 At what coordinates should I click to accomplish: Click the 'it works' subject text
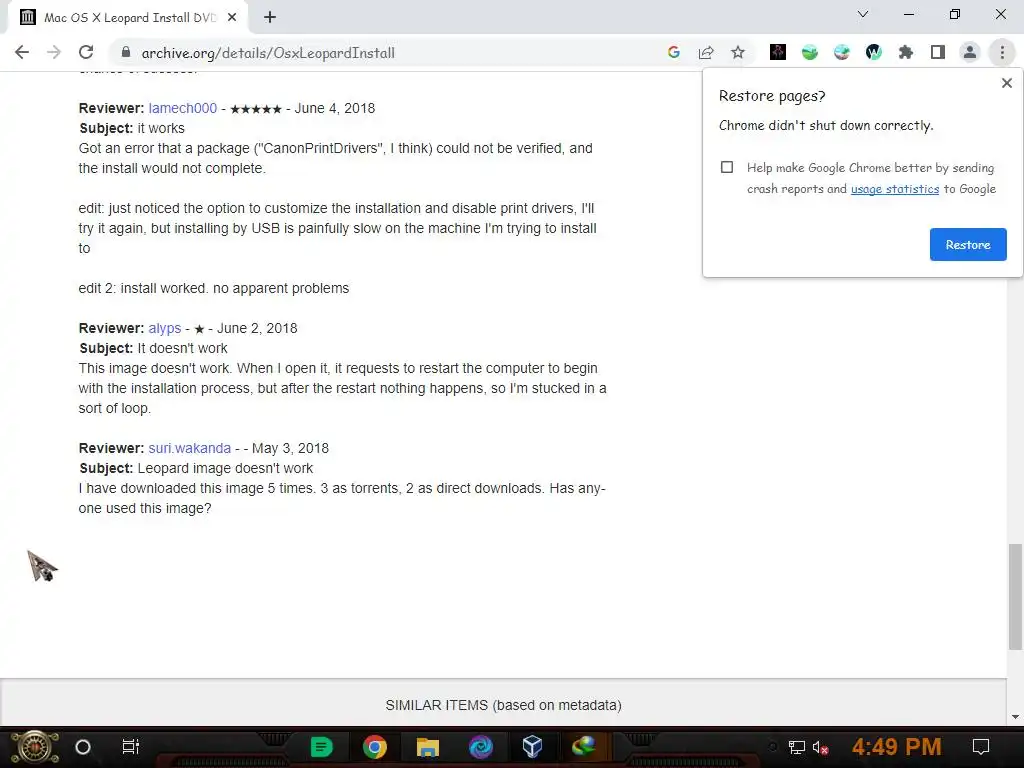(161, 129)
